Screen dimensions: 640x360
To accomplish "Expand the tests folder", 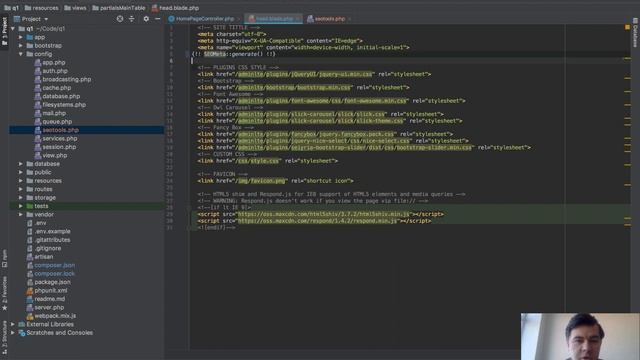I will (20, 206).
